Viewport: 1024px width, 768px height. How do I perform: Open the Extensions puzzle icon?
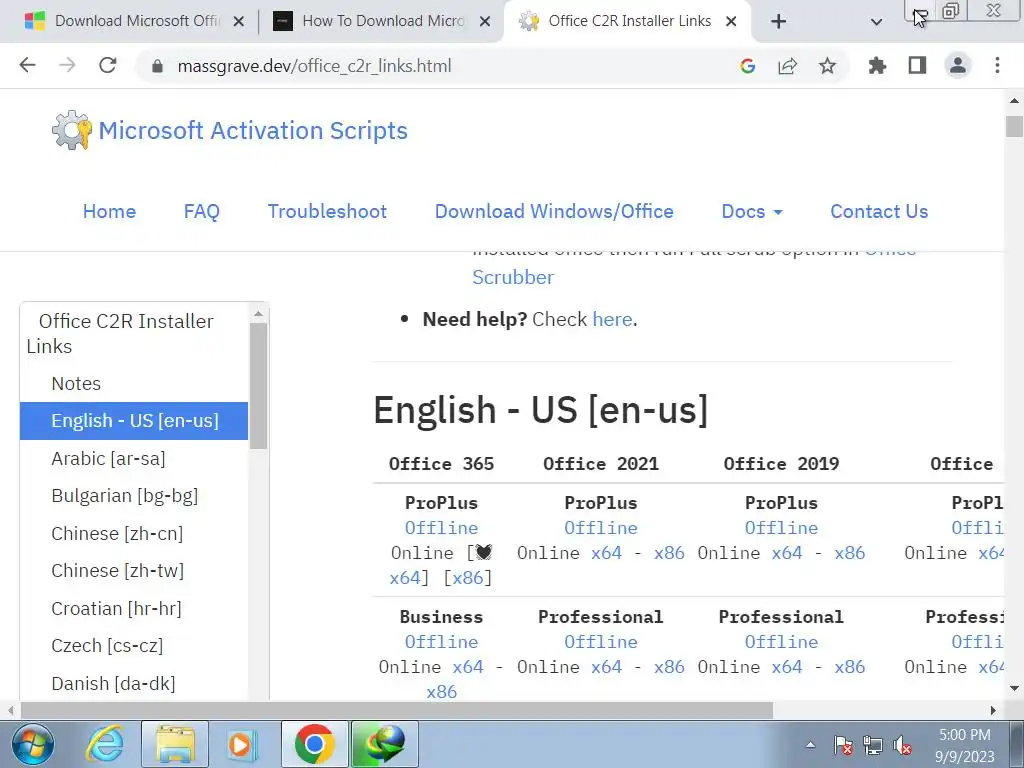point(877,65)
